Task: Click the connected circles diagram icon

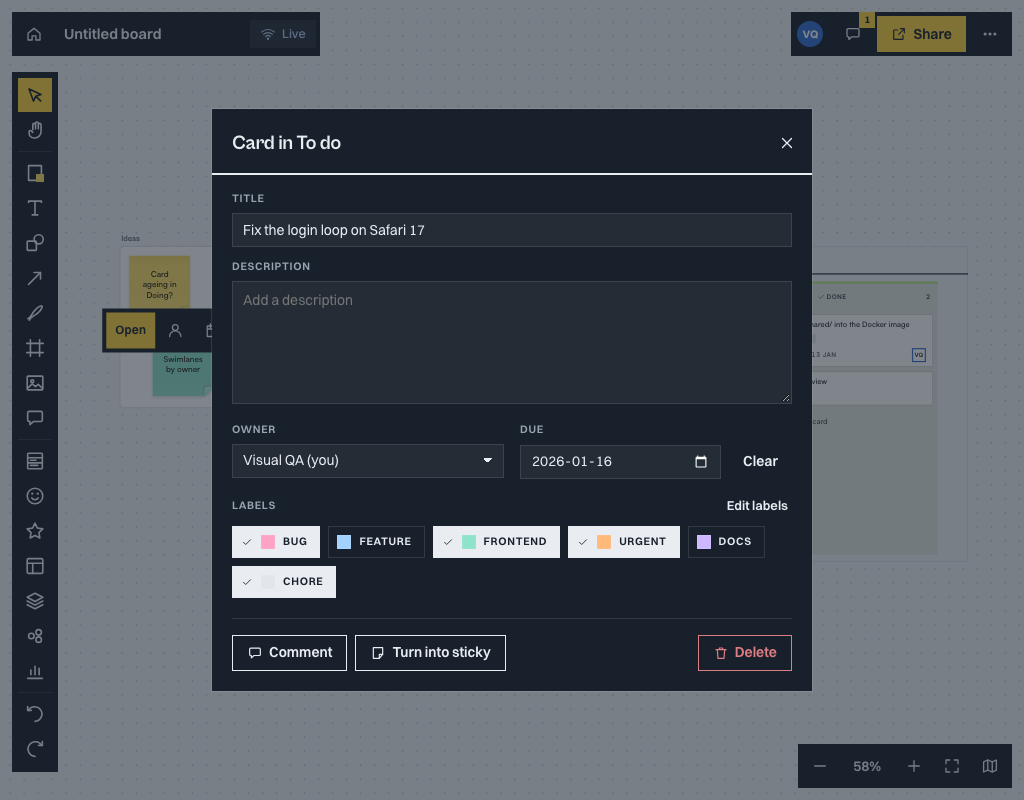Action: (x=35, y=636)
